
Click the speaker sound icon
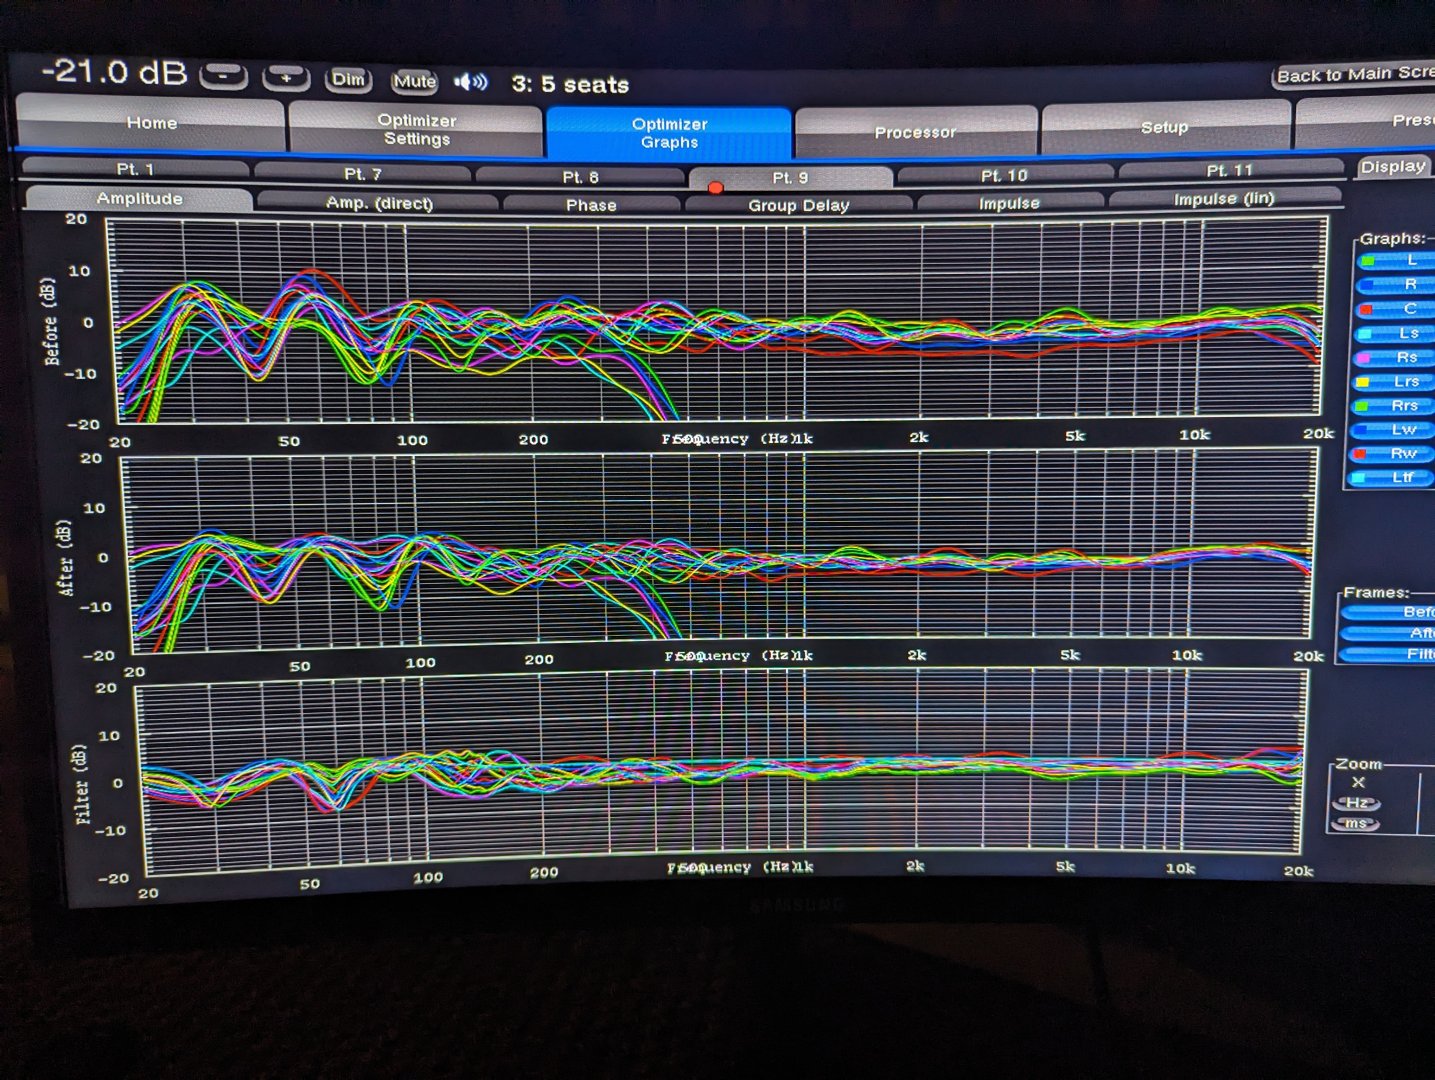click(470, 82)
